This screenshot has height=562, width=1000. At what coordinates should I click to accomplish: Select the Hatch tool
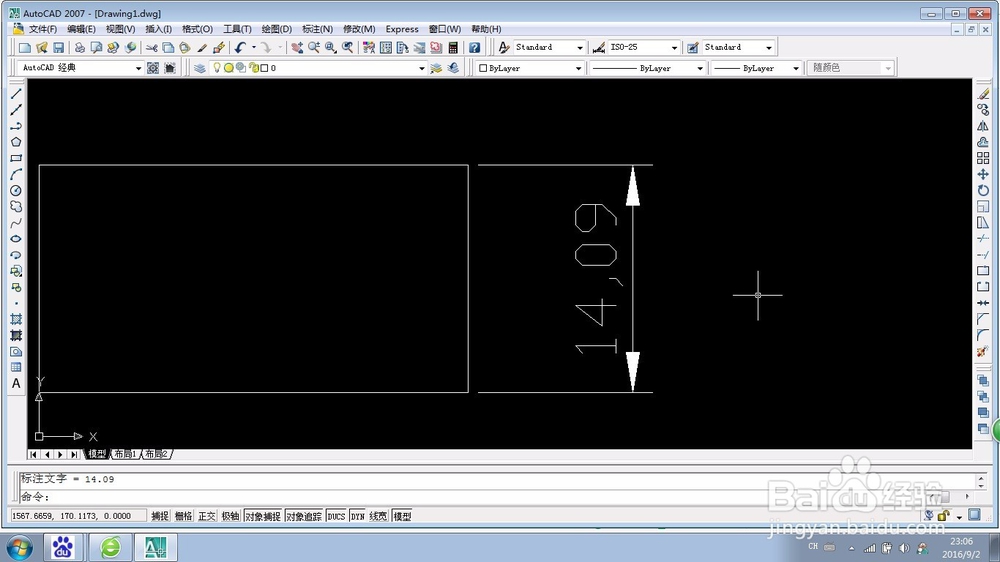(16, 319)
